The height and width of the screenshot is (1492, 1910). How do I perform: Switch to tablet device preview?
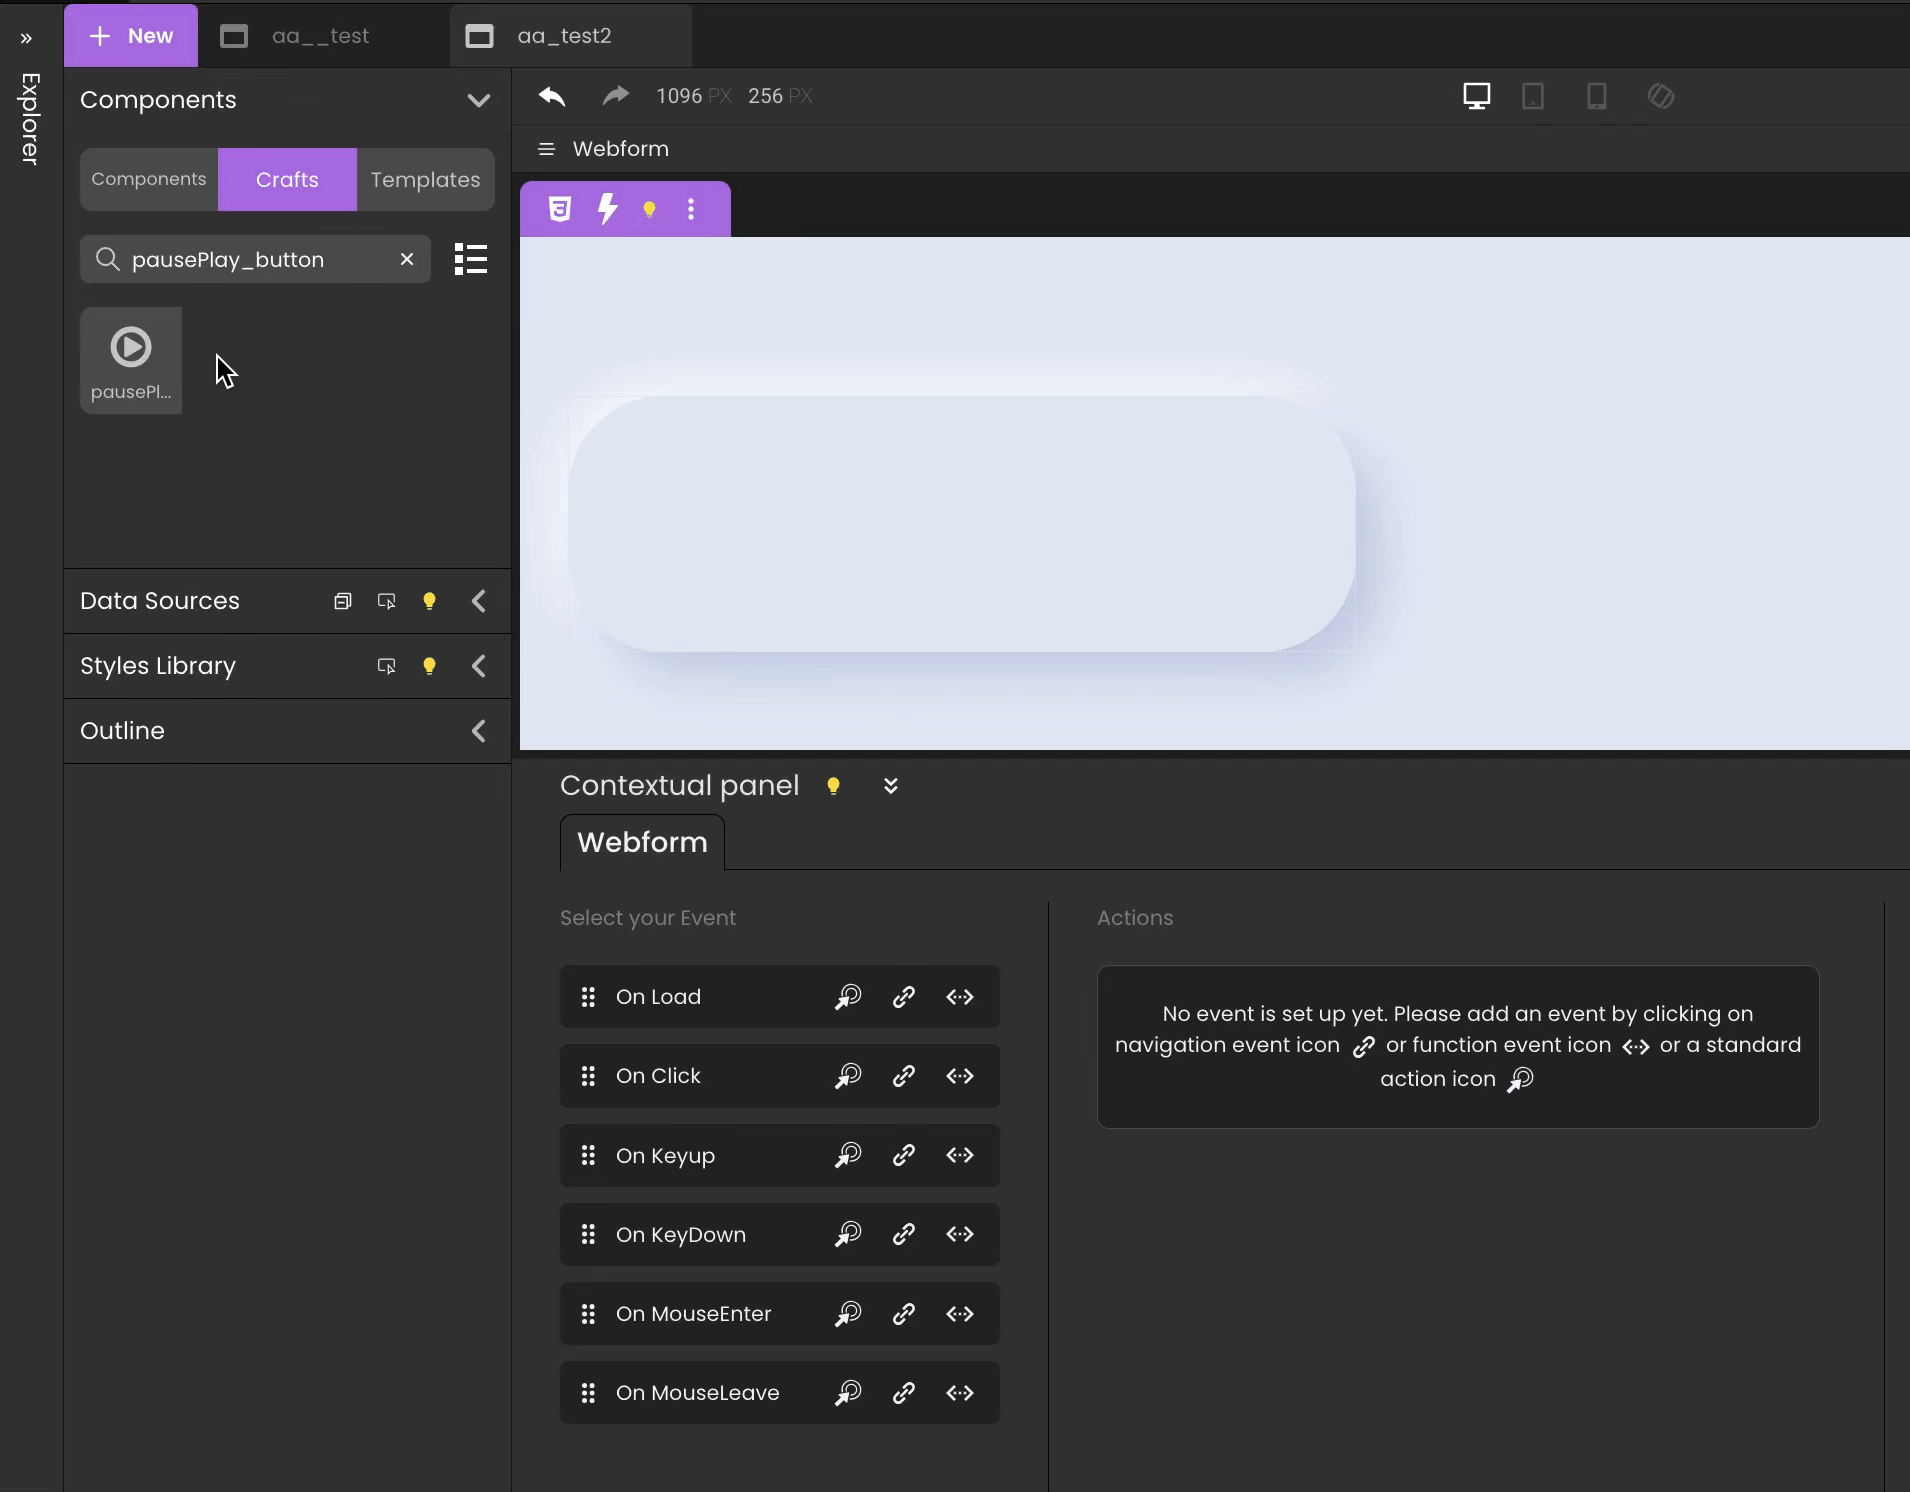click(1533, 96)
